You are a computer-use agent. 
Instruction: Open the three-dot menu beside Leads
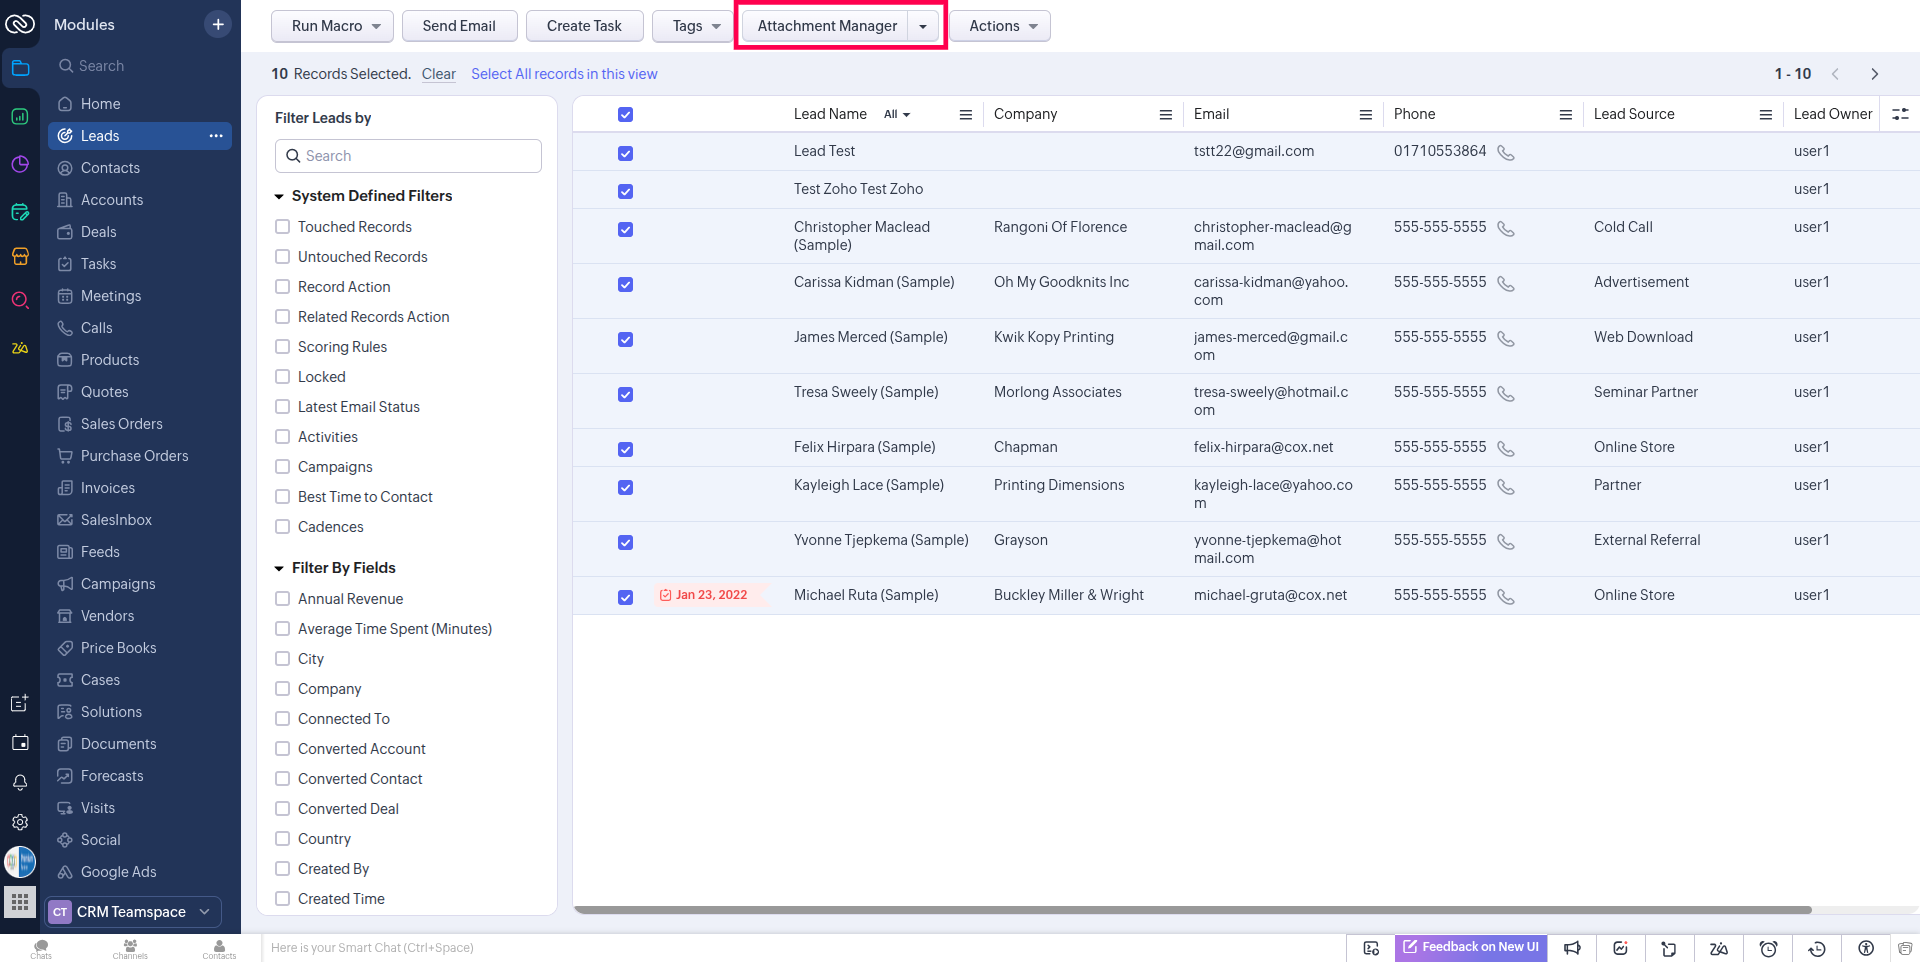(x=216, y=136)
